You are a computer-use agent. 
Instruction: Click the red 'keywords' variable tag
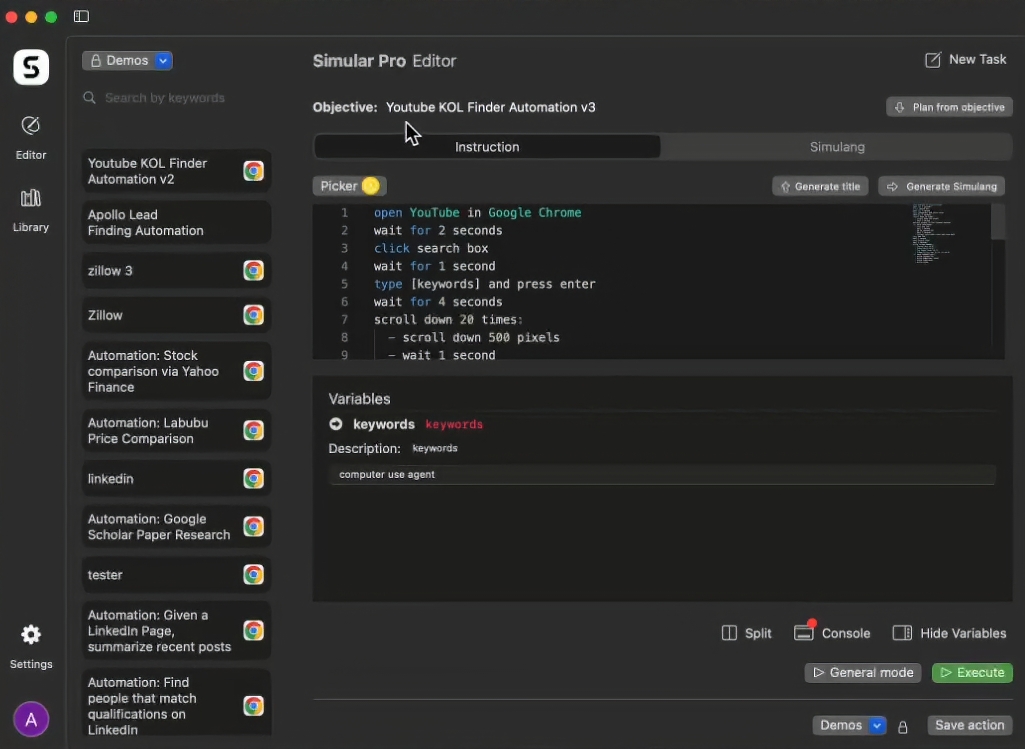coord(454,424)
